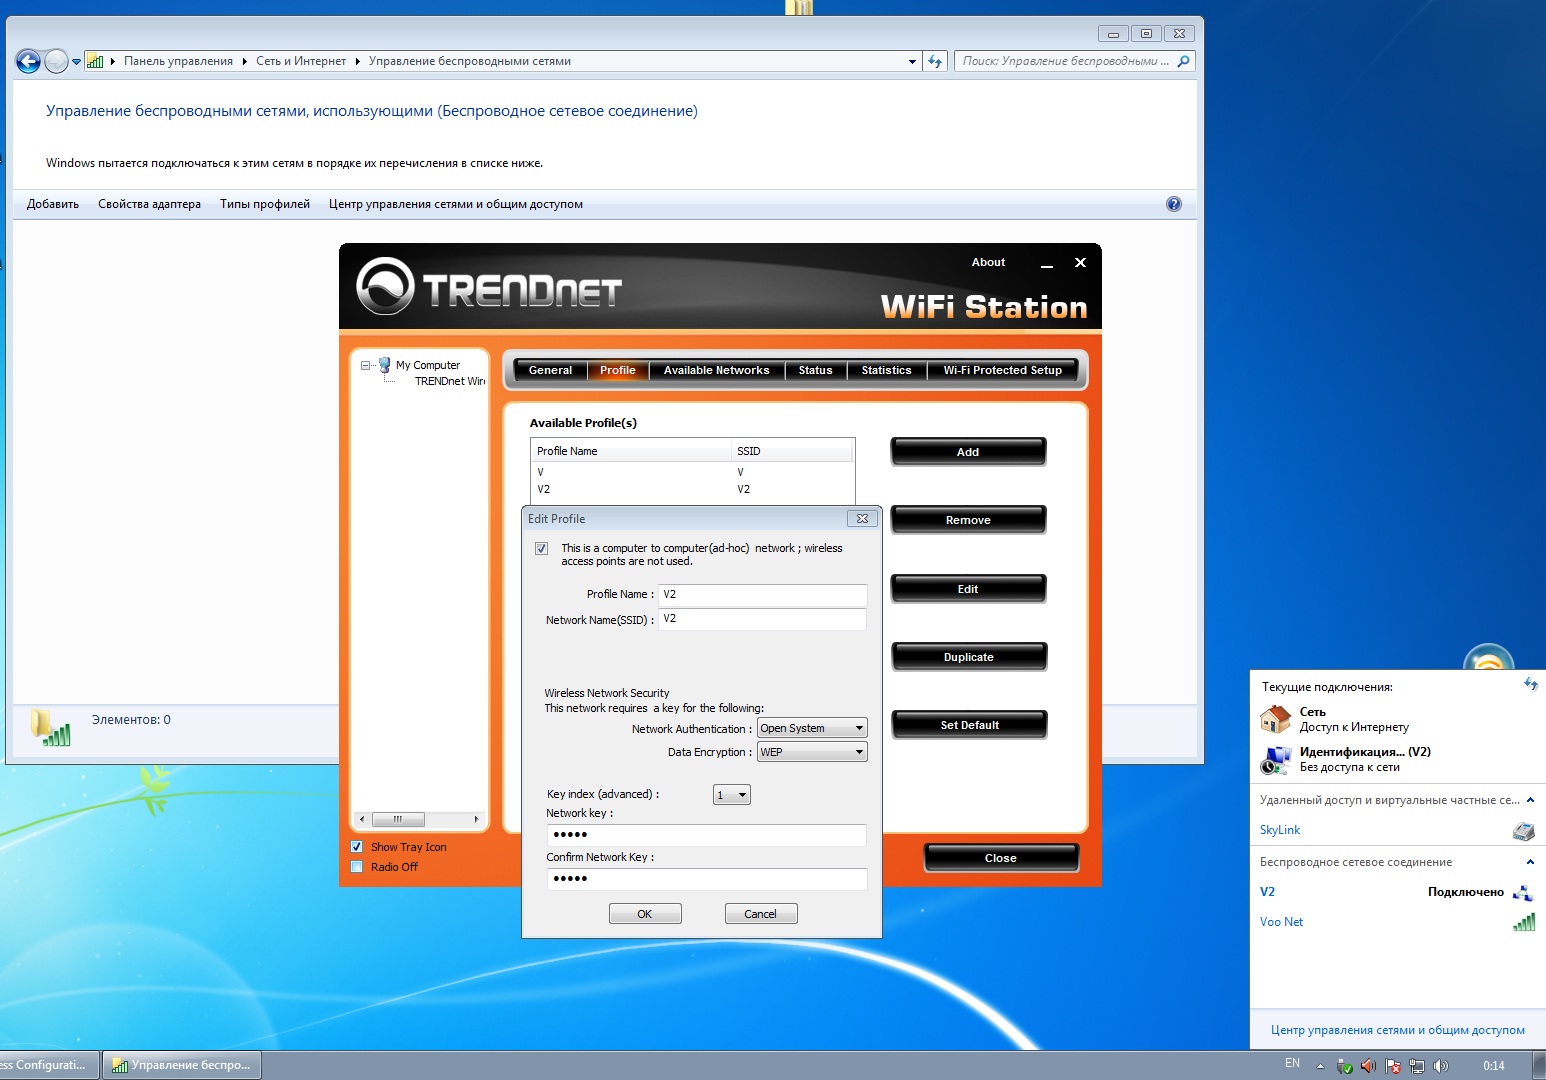The height and width of the screenshot is (1080, 1546).
Task: Click the explorer Back arrow button
Action: coord(28,62)
